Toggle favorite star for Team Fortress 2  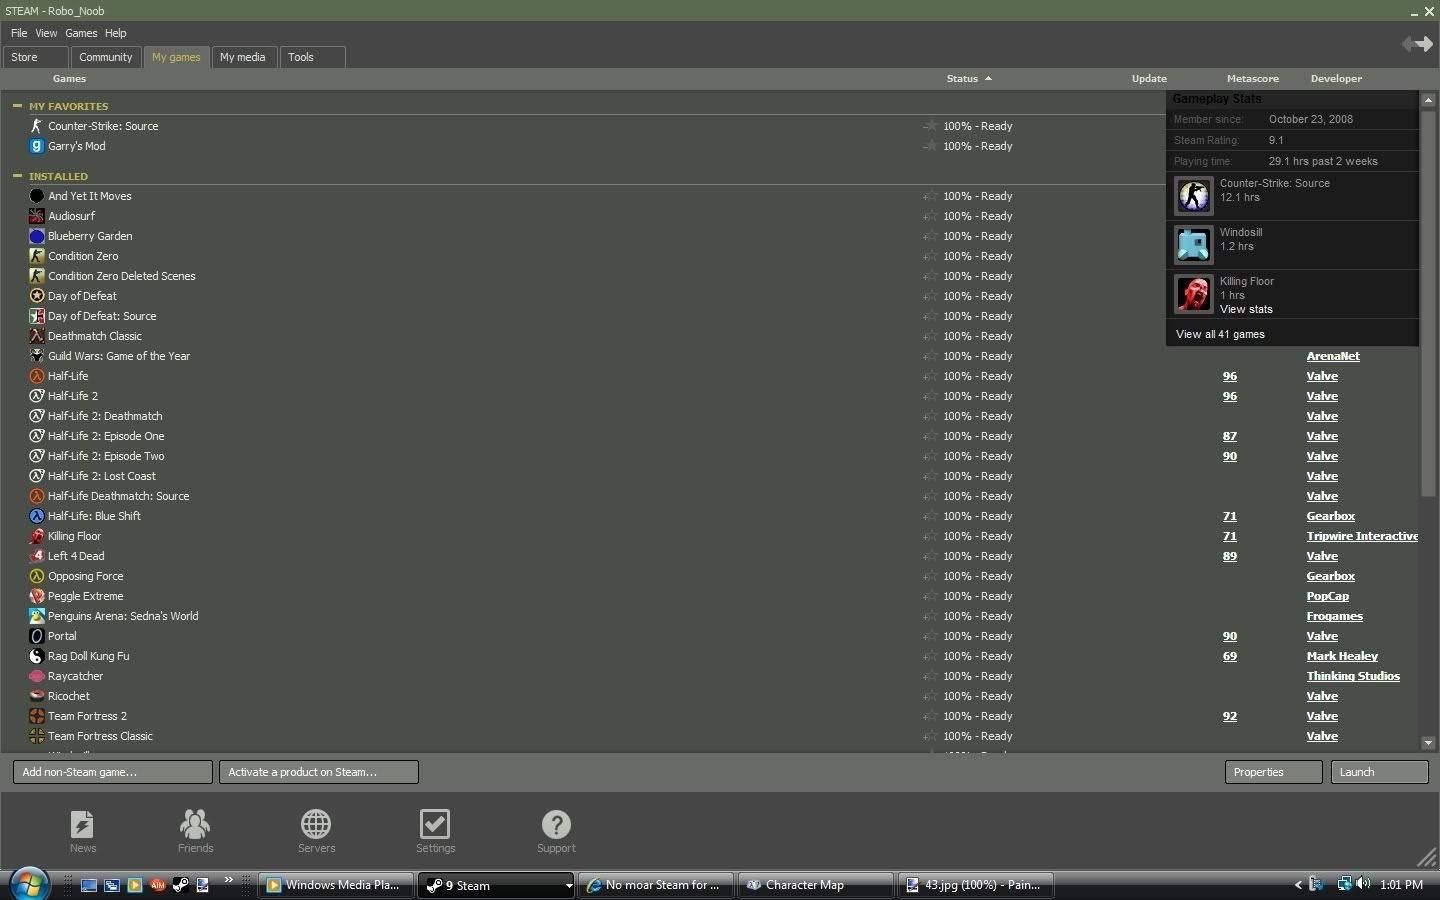point(930,716)
